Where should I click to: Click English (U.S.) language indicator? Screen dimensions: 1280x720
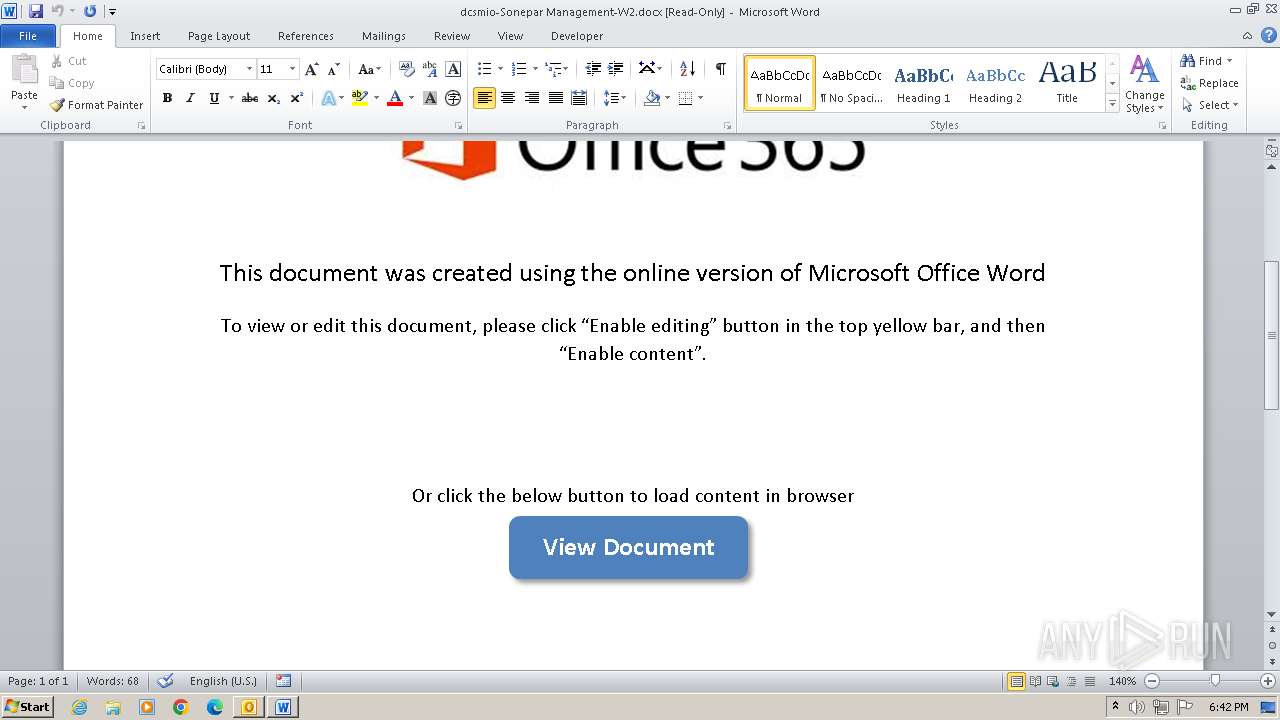(x=223, y=681)
